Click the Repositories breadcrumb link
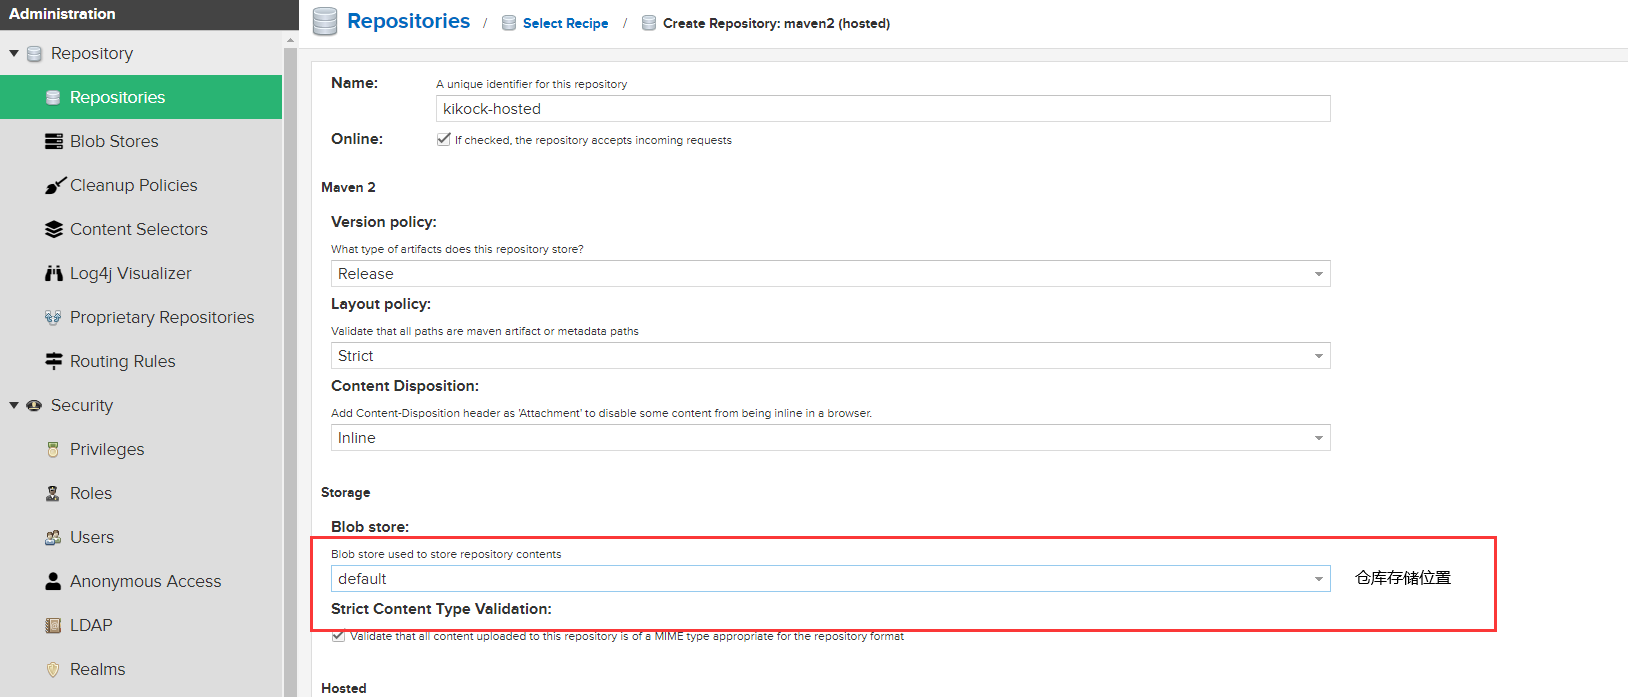 pyautogui.click(x=408, y=21)
